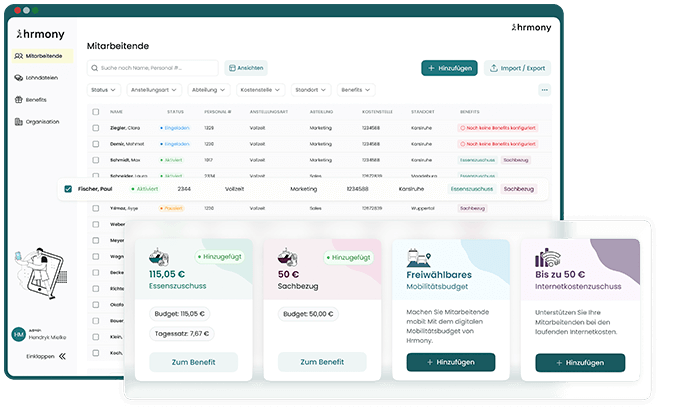Click the Ansichten view icon
Screen dimensions: 674x417
(232, 68)
